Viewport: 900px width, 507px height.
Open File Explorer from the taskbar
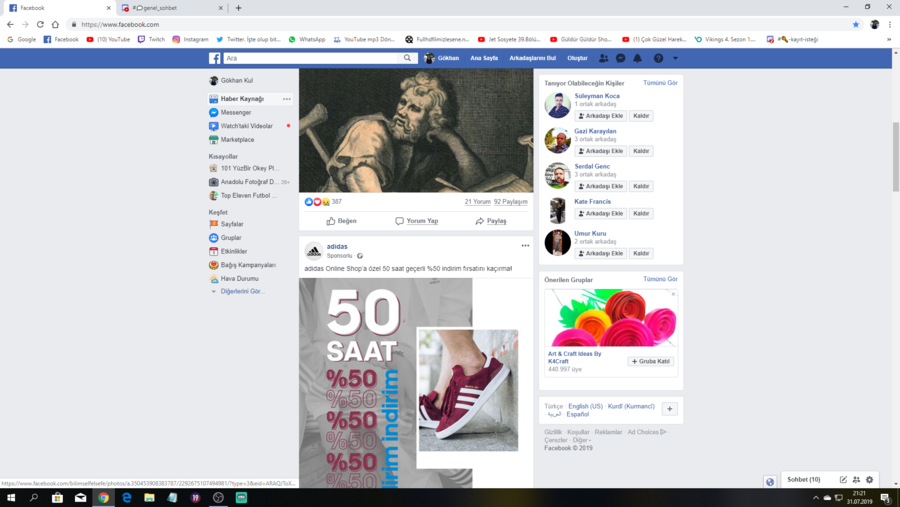click(x=149, y=498)
